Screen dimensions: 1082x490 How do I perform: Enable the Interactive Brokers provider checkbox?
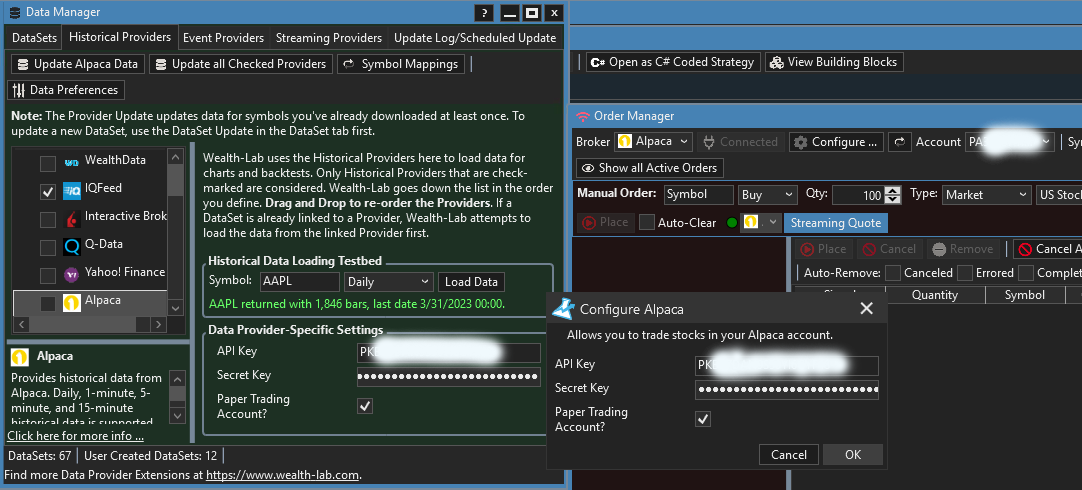48,219
